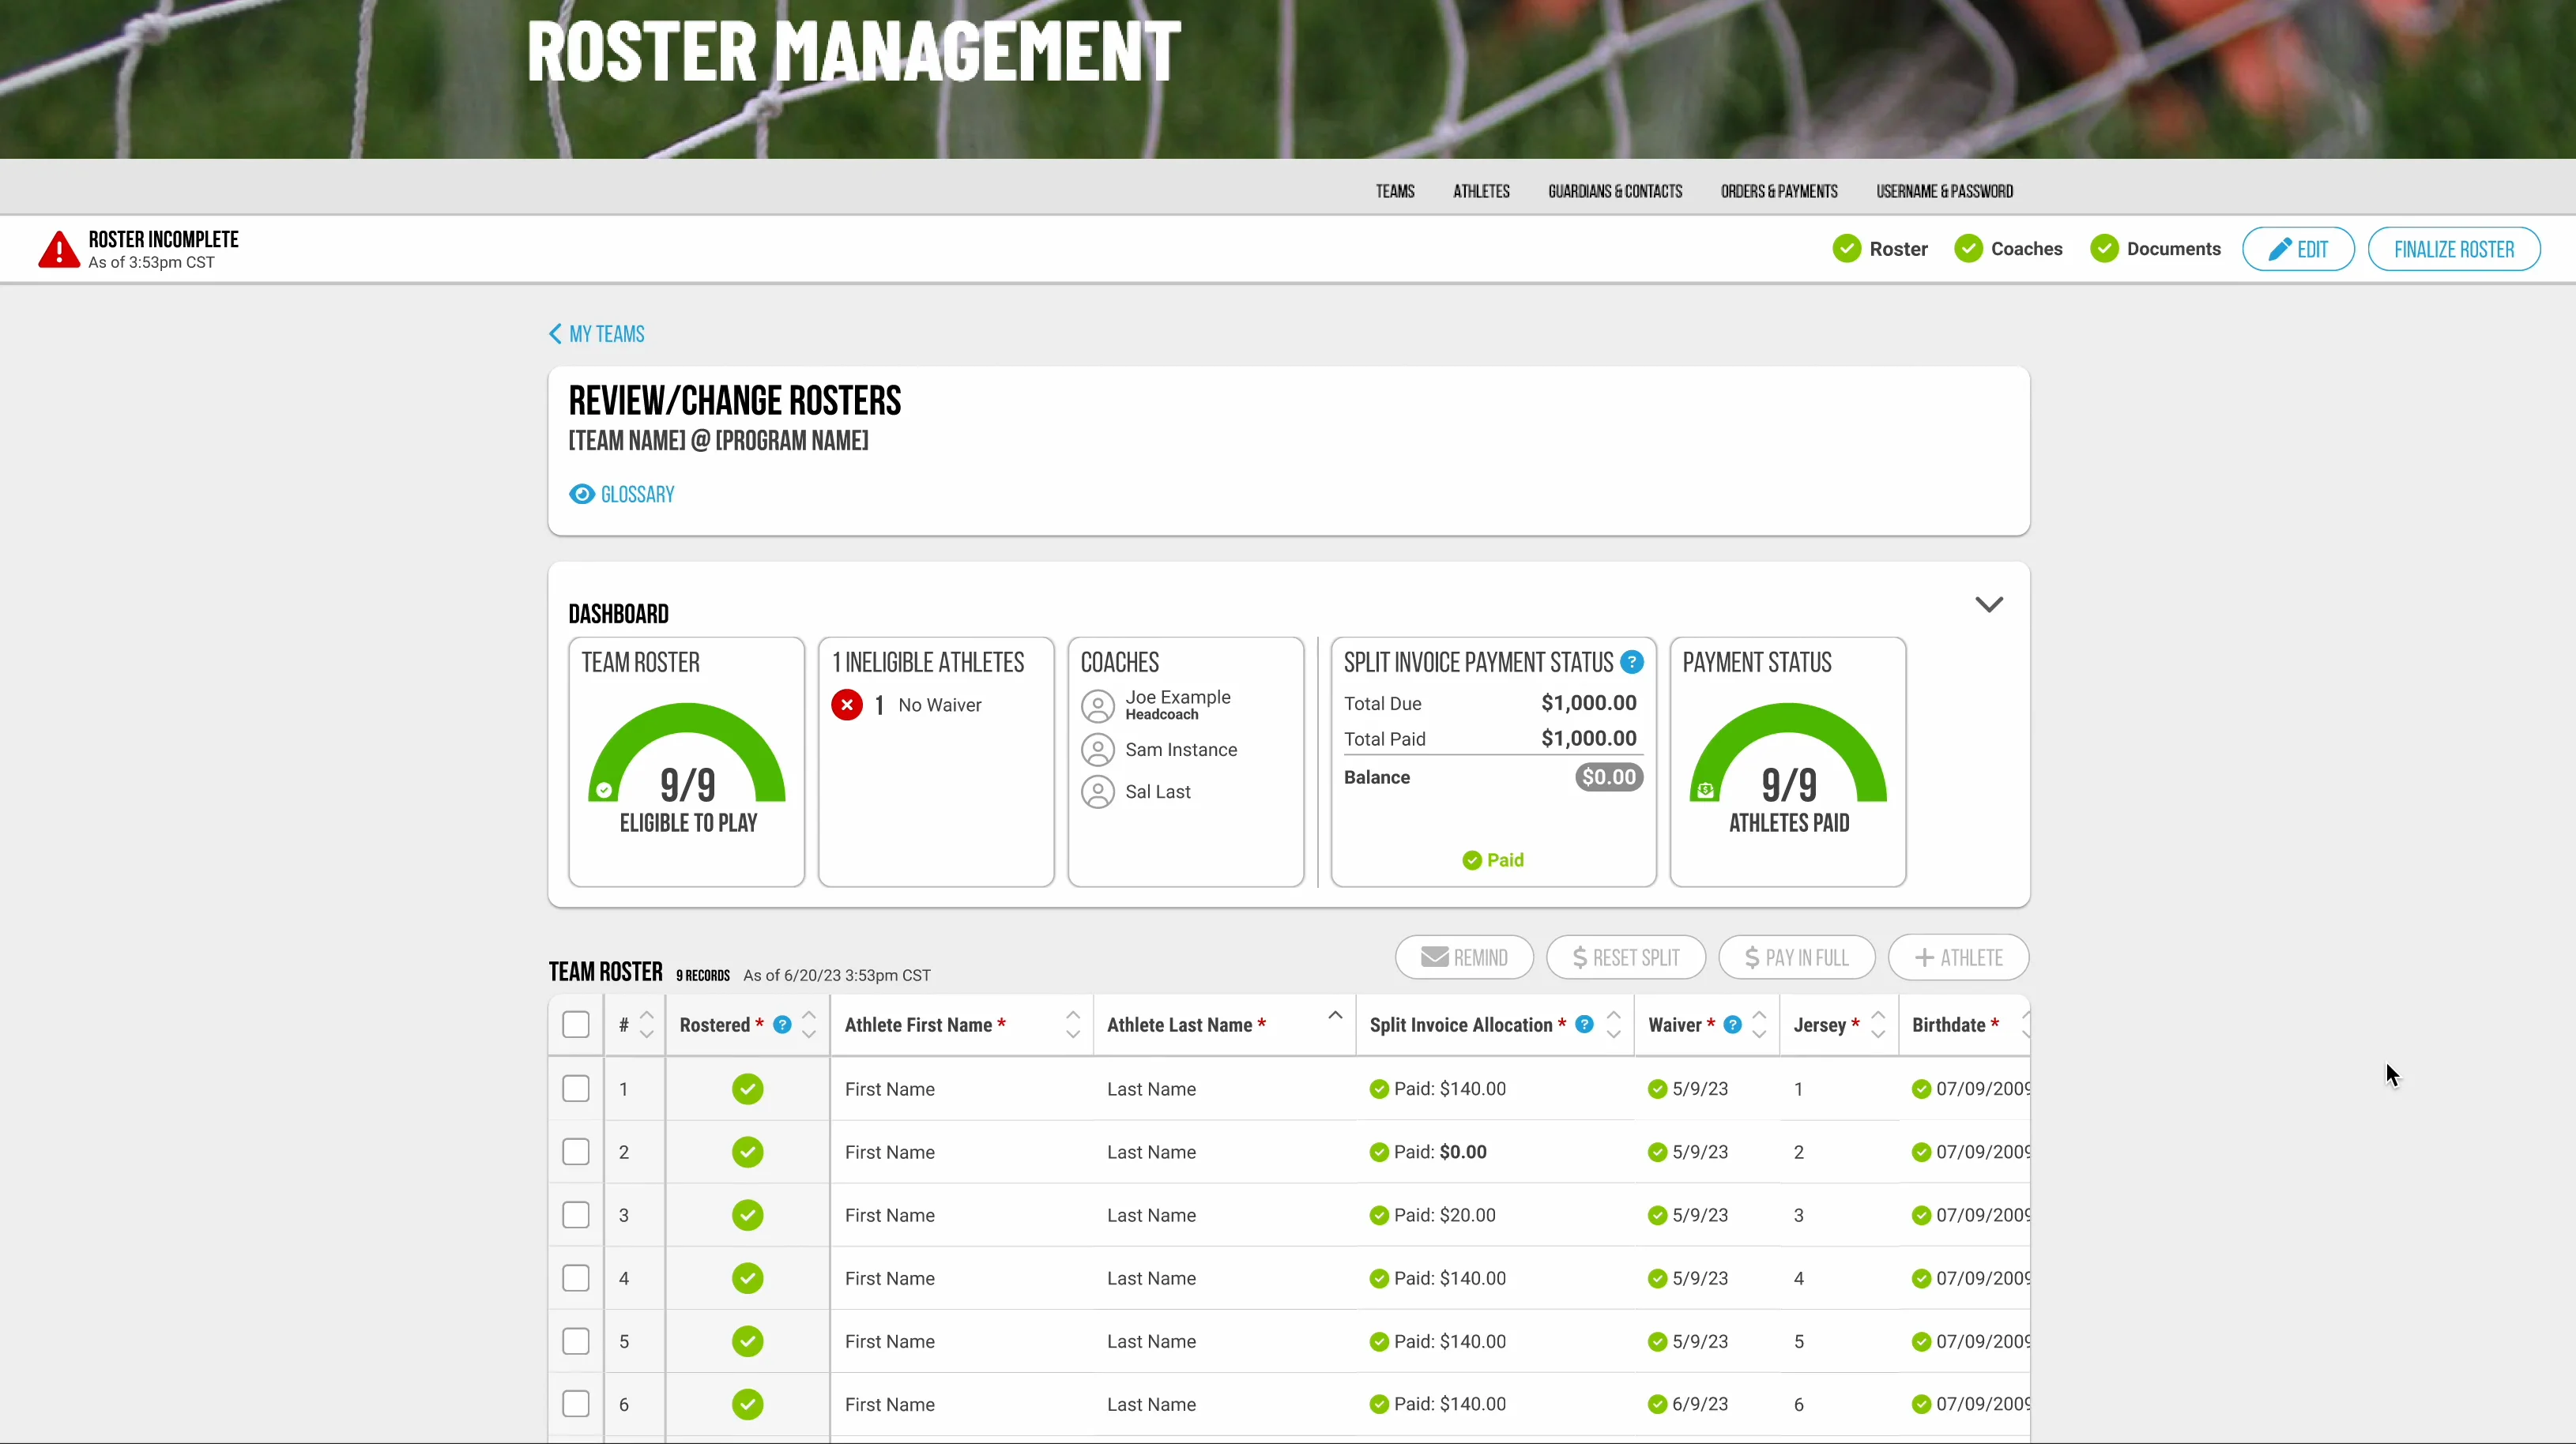Click the help icon next to Waiver column

click(x=1731, y=1025)
